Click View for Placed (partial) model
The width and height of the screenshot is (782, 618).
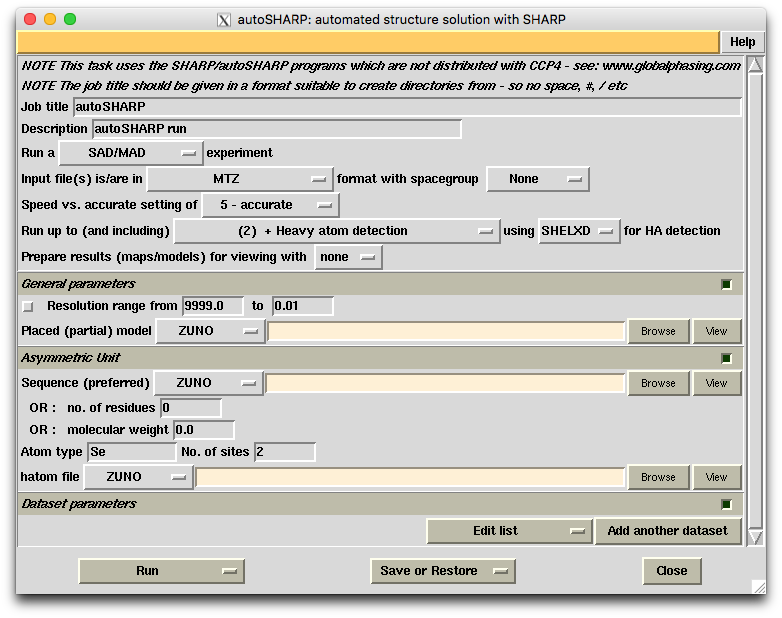[716, 331]
